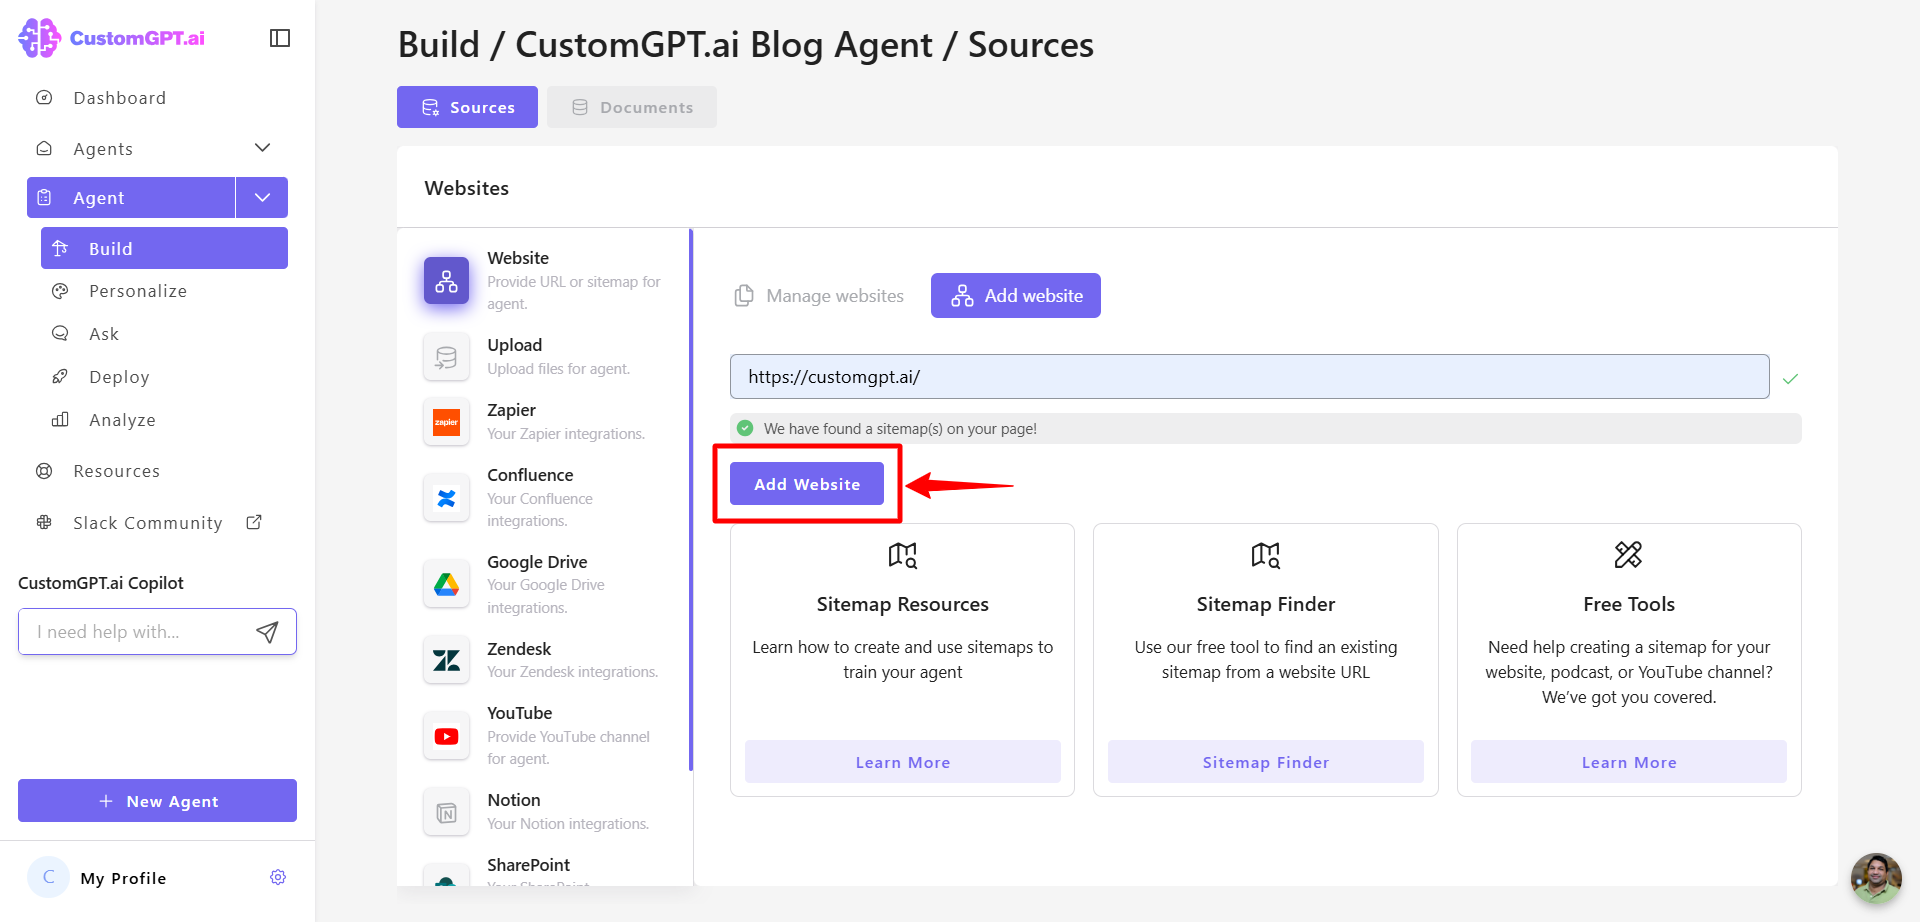Open the Ask section

click(x=104, y=334)
